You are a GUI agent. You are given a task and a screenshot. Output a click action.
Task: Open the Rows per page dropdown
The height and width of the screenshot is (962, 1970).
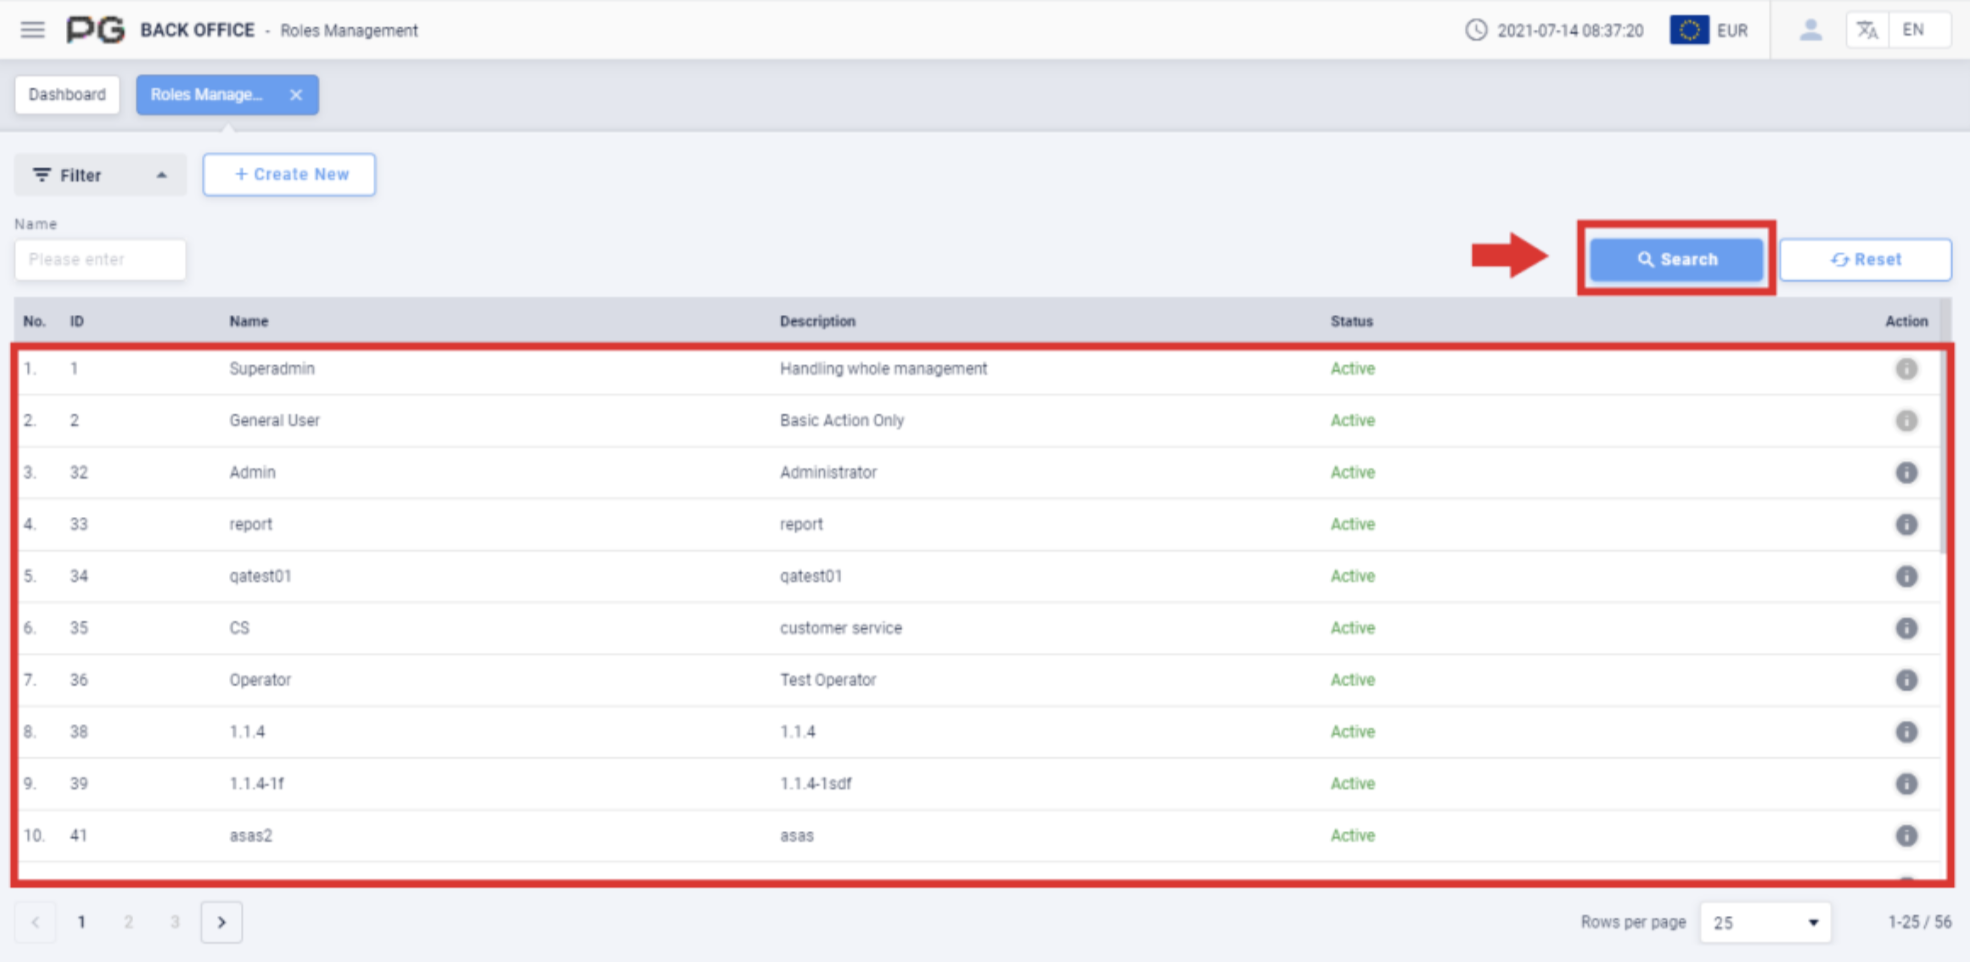1765,921
